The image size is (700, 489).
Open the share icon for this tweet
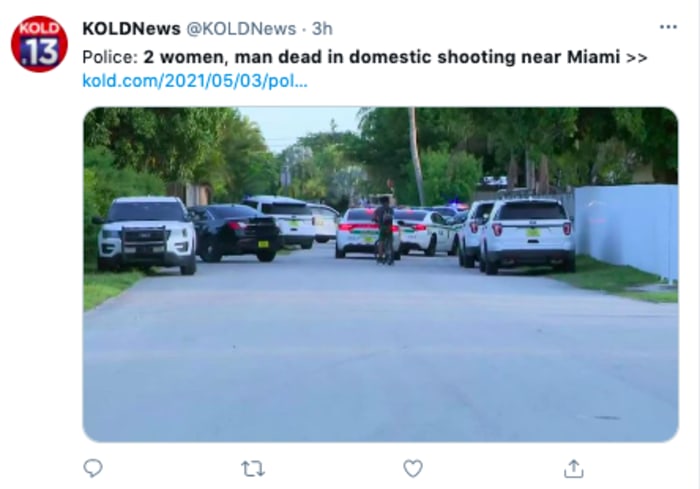pos(574,468)
